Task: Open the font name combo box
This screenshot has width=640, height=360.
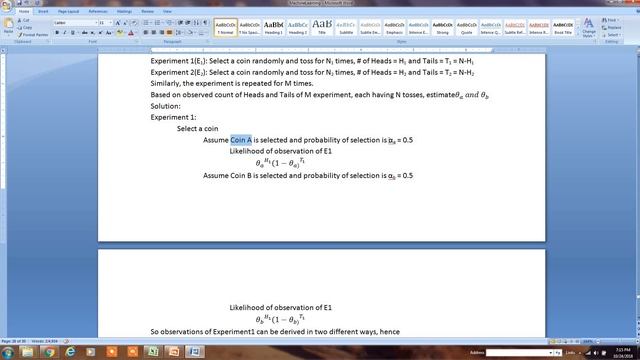Action: (x=76, y=23)
